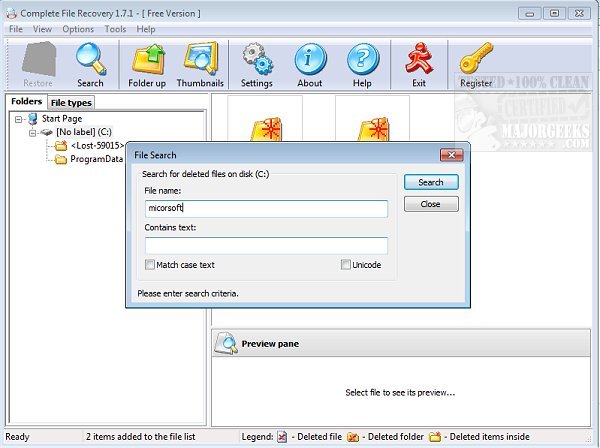Select the C: drive icon in tree

[x=46, y=132]
